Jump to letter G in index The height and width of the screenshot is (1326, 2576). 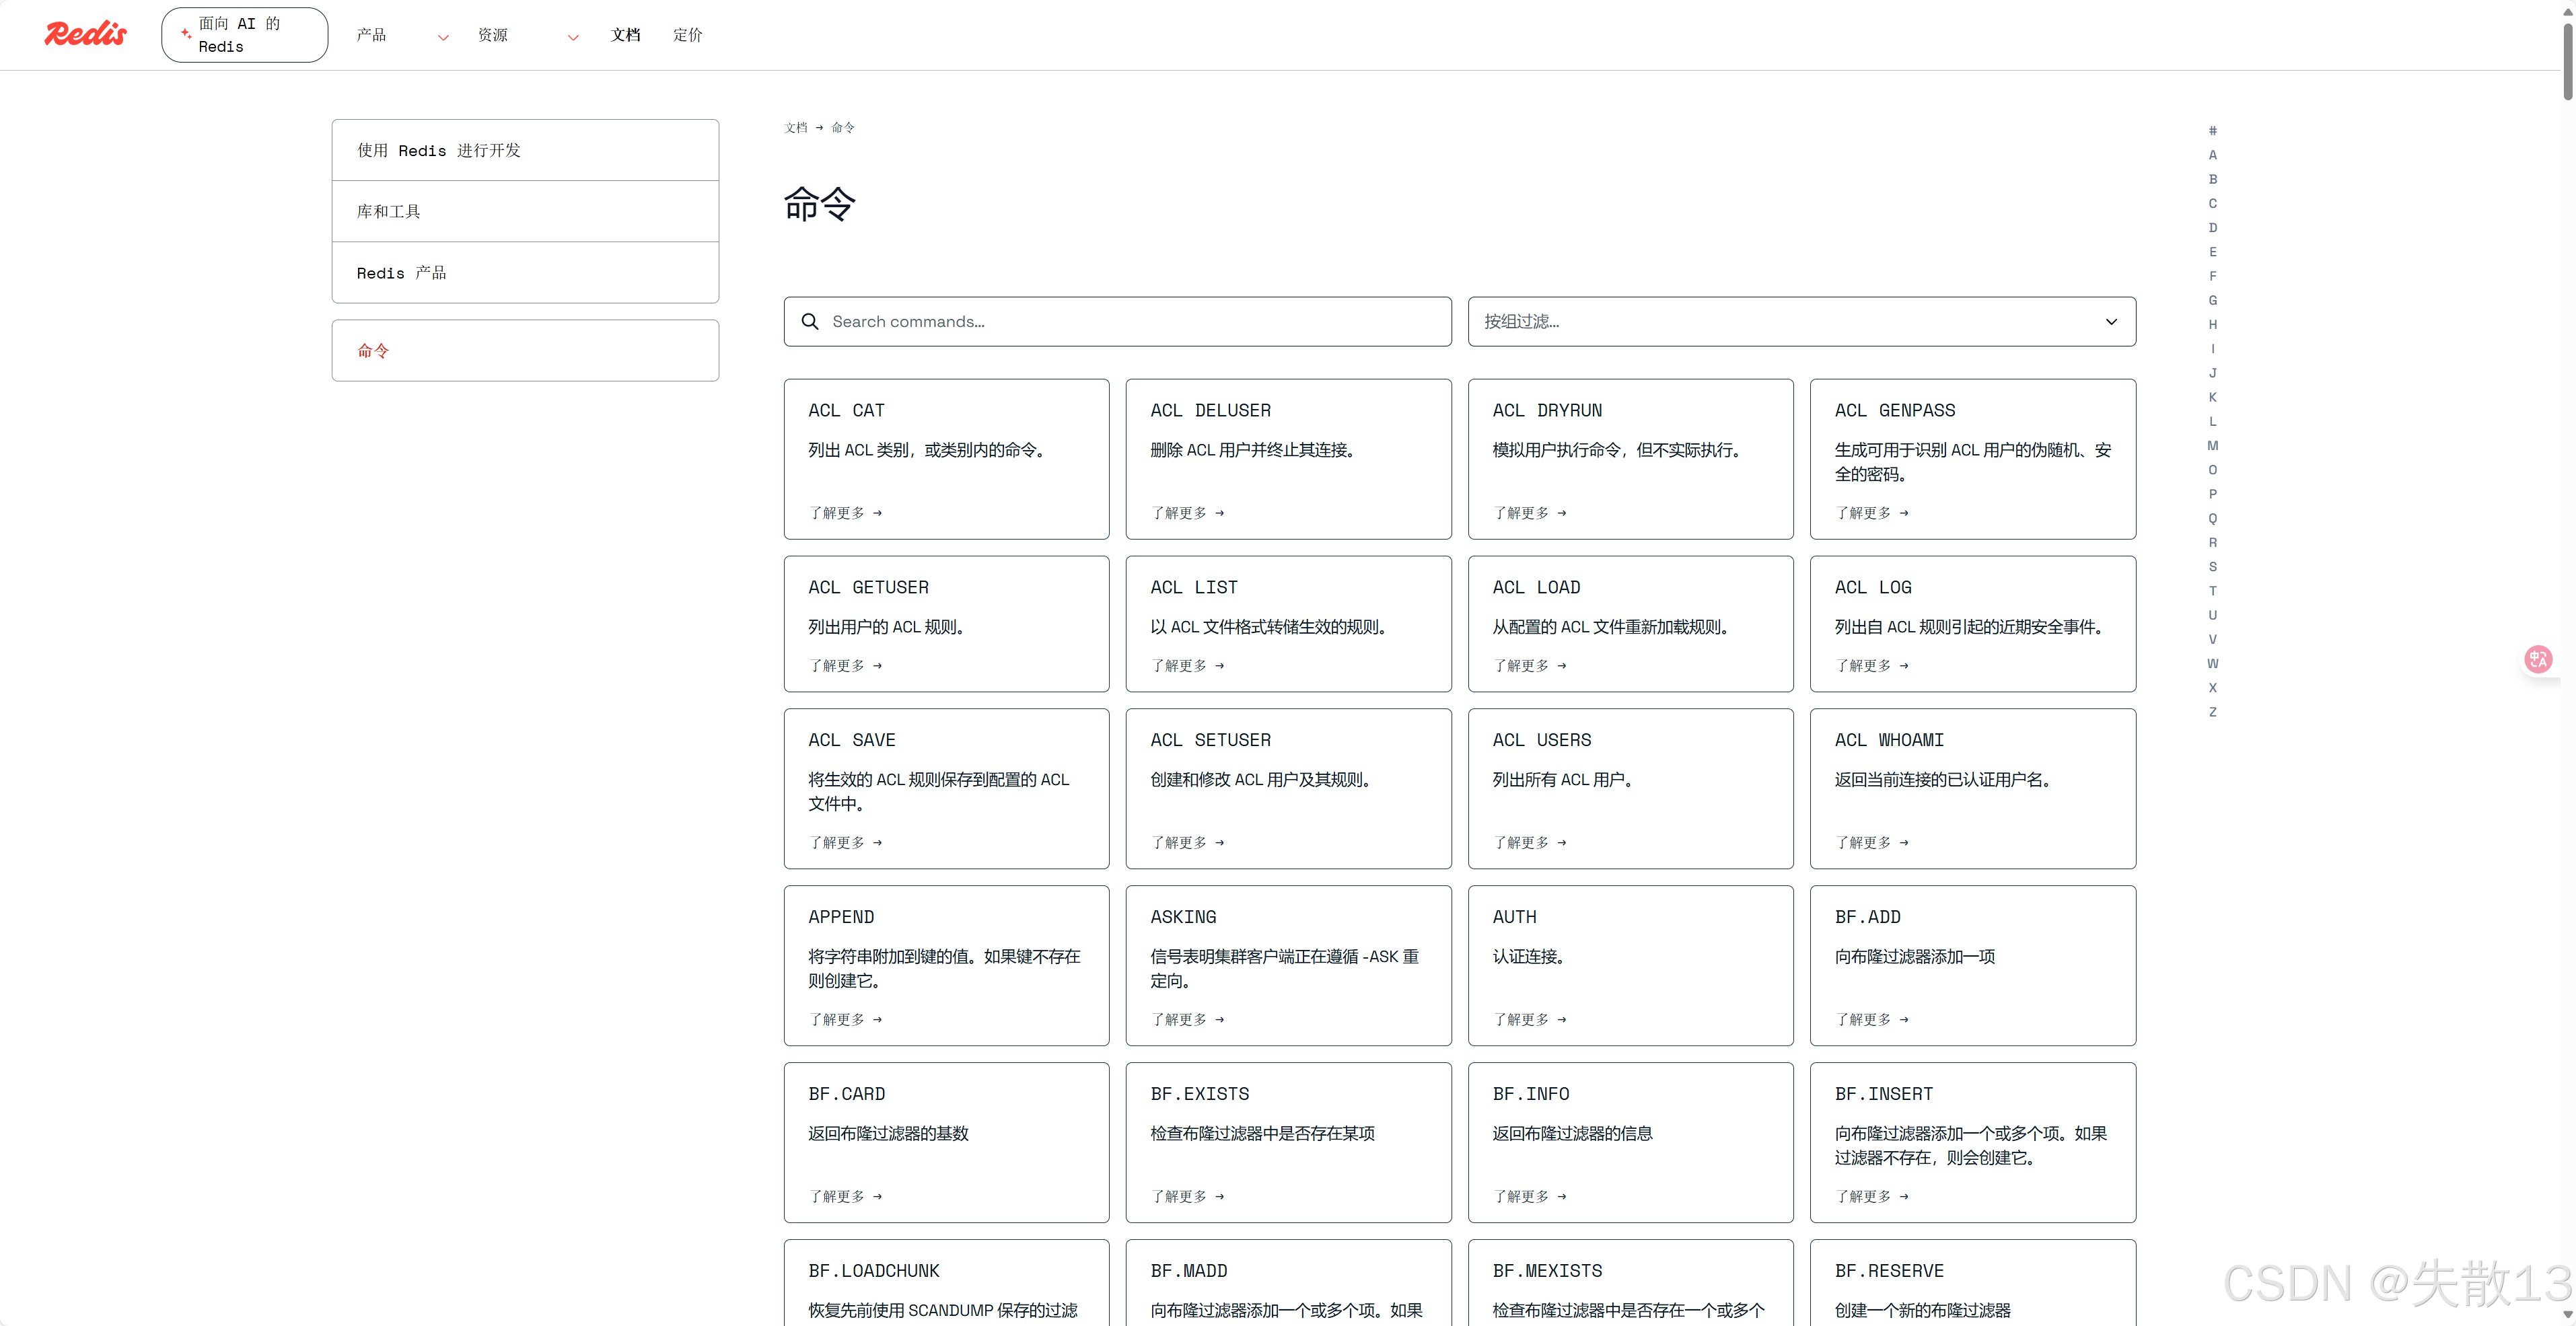2212,301
